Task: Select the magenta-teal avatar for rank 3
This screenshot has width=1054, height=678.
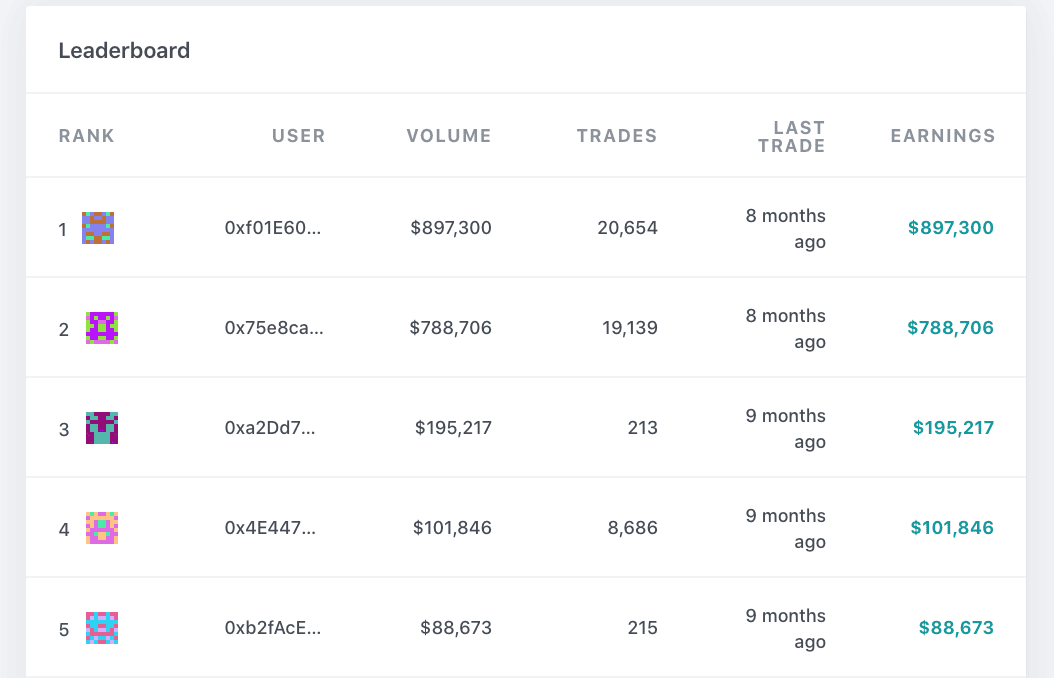Action: pyautogui.click(x=102, y=428)
